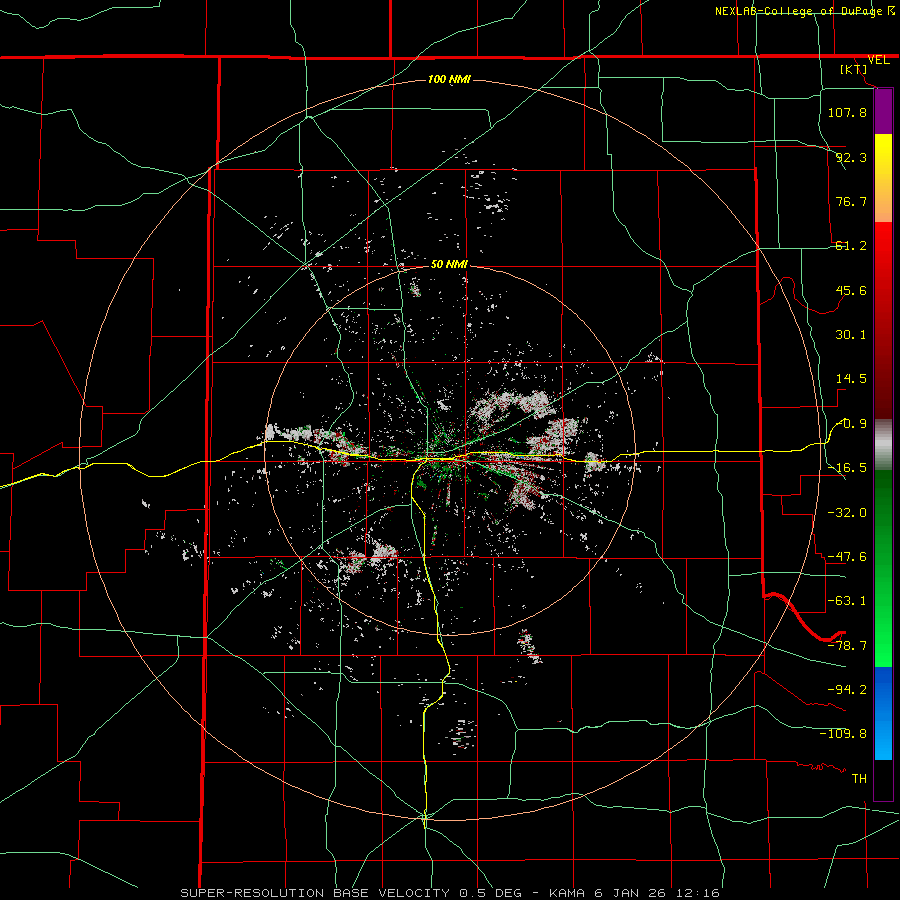Click the 50 NMI range ring label
The width and height of the screenshot is (900, 900).
coord(449,264)
